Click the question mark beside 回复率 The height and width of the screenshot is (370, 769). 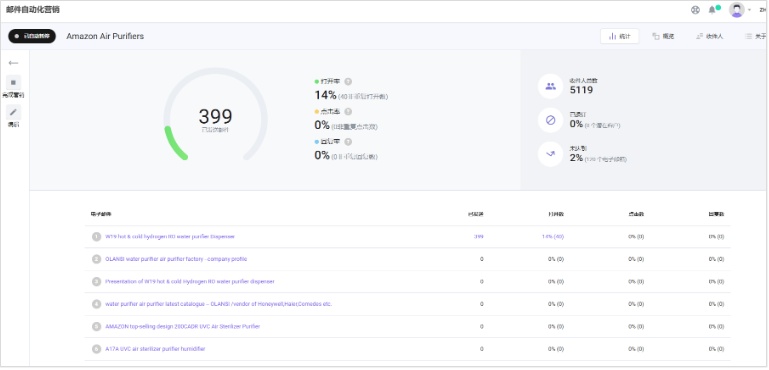(348, 142)
